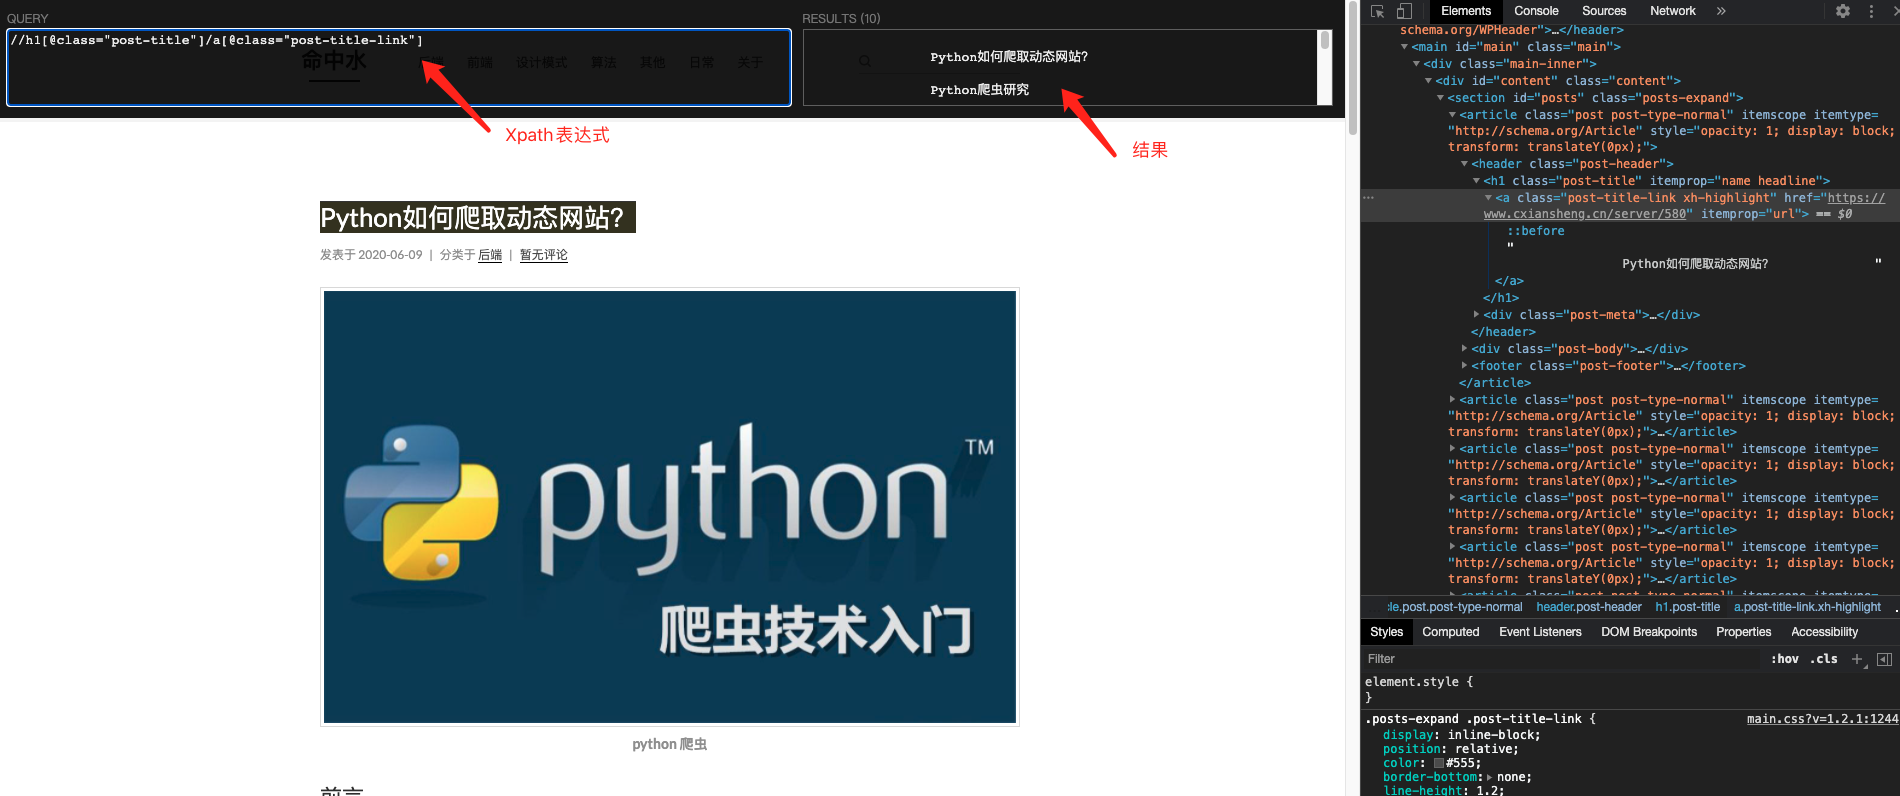This screenshot has height=796, width=1900.
Task: Toggle the computed styles sidebar icon
Action: click(x=1884, y=659)
